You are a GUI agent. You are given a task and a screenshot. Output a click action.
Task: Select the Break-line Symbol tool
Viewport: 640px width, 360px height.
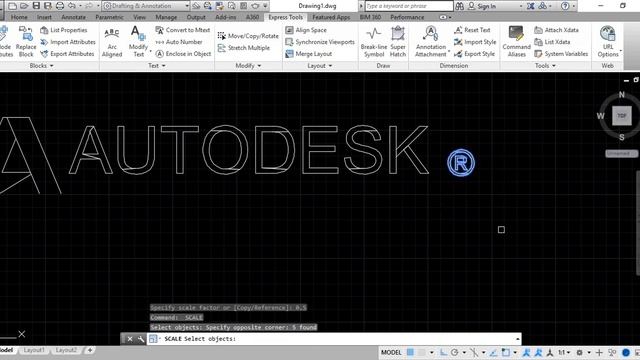click(x=374, y=41)
